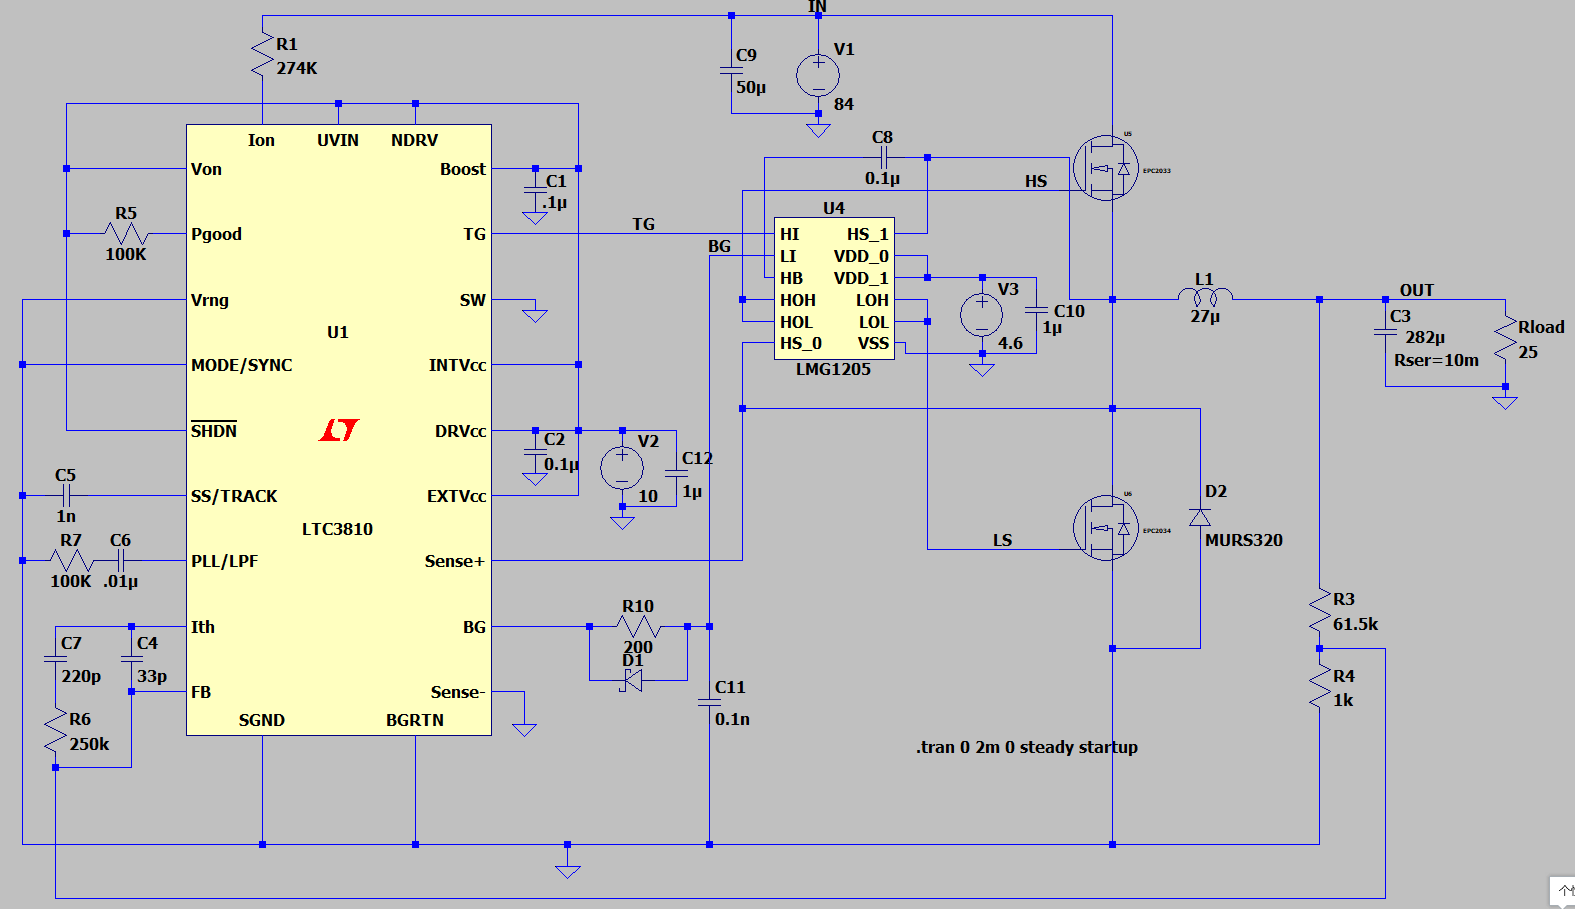Screen dimensions: 1575x909
Task: Click the Pgood pin label
Action: click(217, 234)
